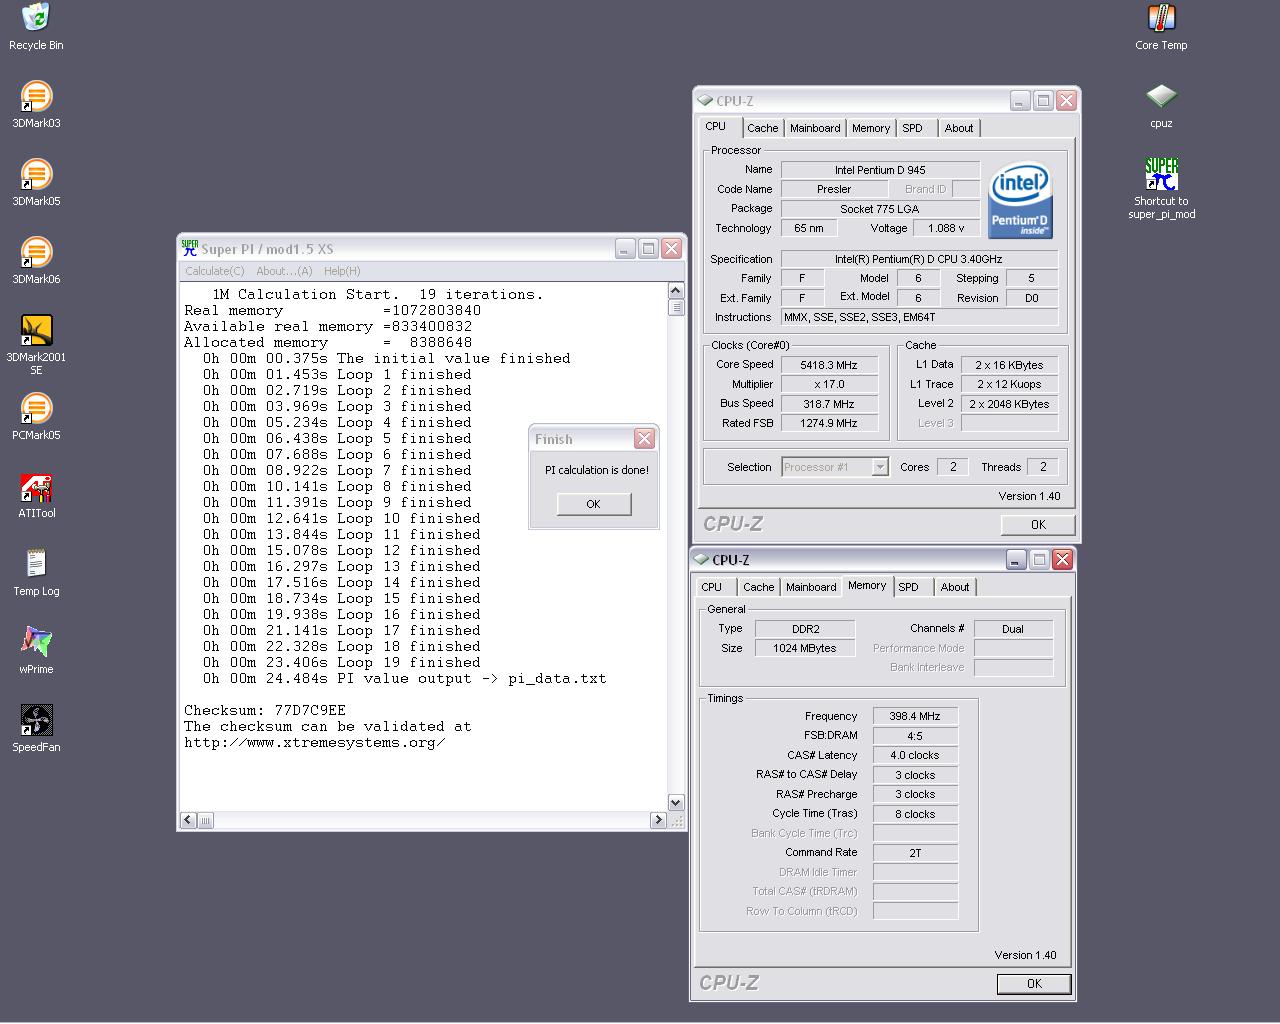Close the Finish dialog
This screenshot has height=1024, width=1280.
(x=644, y=438)
